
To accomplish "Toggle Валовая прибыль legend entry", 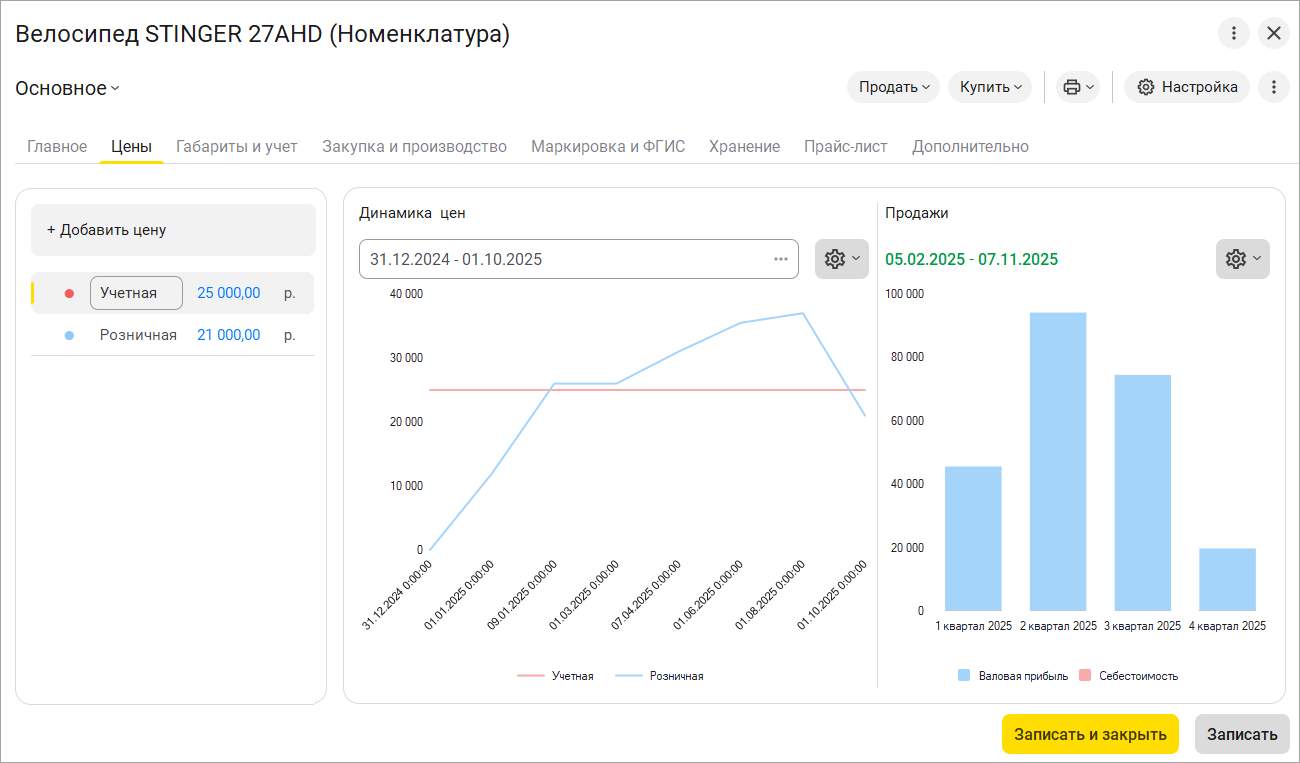I will click(x=1012, y=676).
